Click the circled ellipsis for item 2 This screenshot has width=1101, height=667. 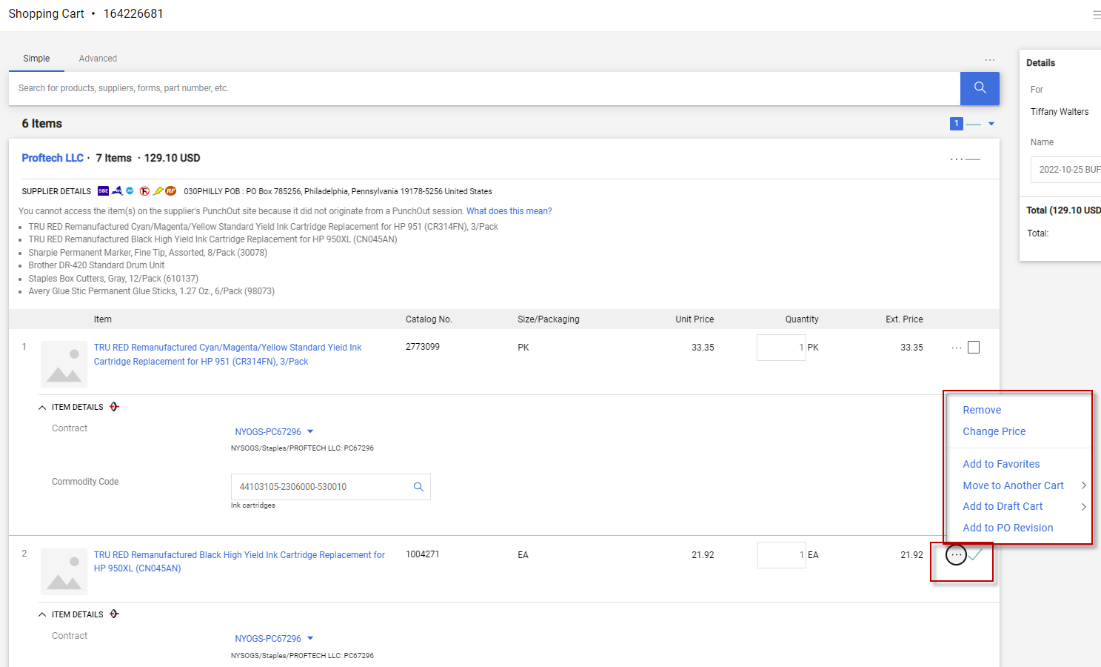click(x=956, y=555)
